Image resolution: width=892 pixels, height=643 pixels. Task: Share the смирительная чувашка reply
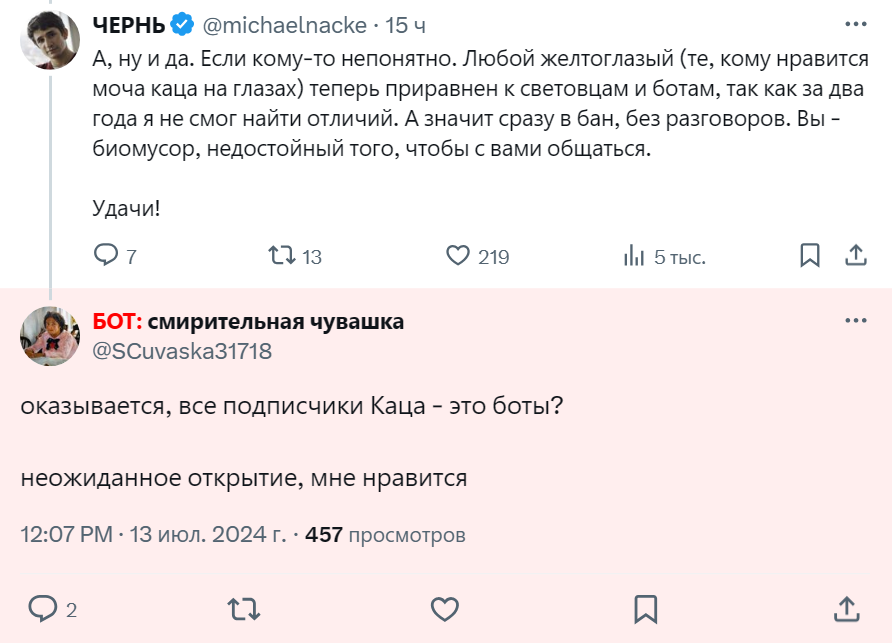(845, 608)
